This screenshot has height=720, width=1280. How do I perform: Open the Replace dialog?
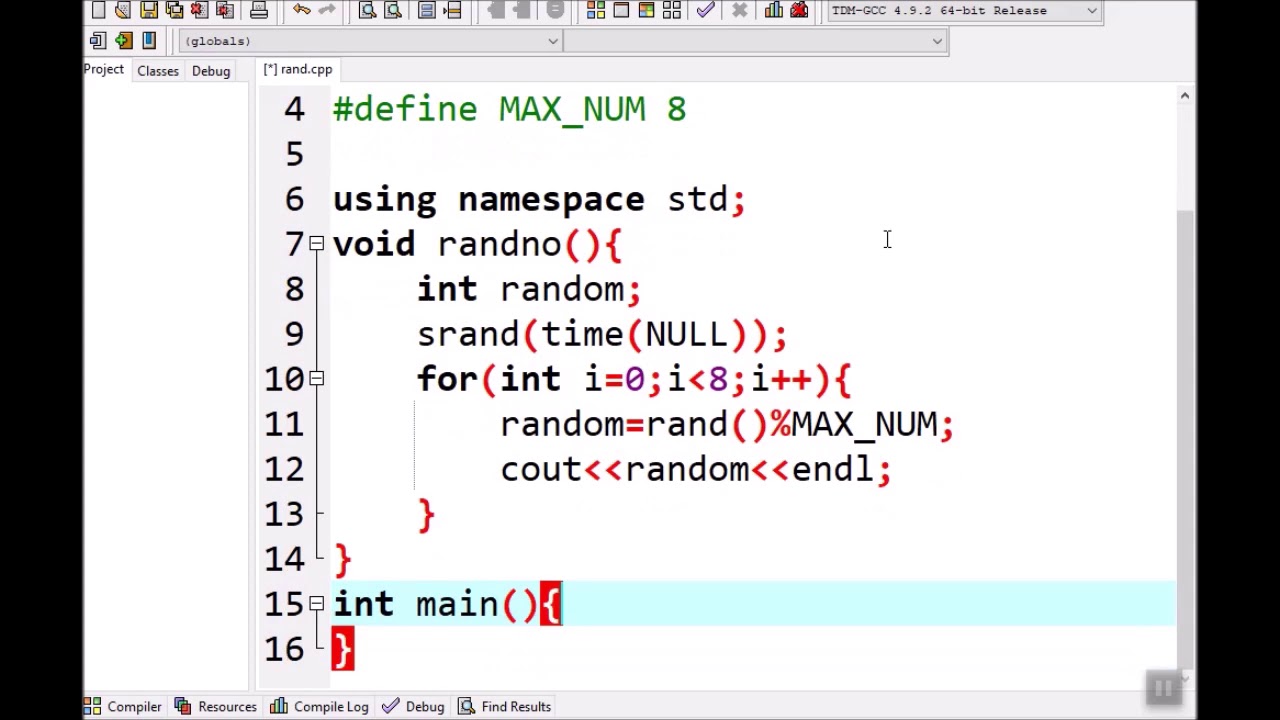(x=393, y=10)
